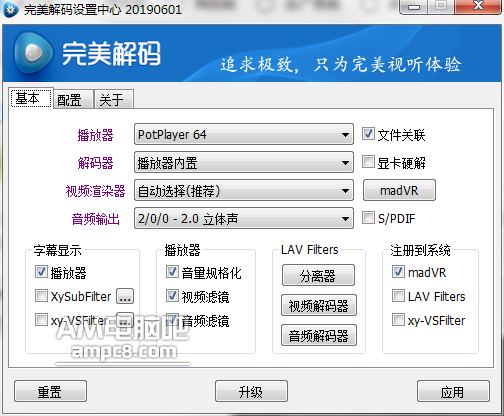The image size is (504, 416).
Task: Switch to the 基本 tab
Action: [x=31, y=98]
